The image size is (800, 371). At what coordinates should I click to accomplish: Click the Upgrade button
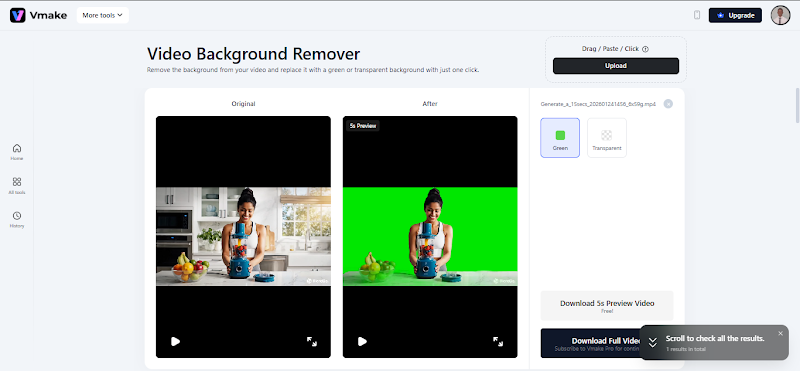click(735, 15)
